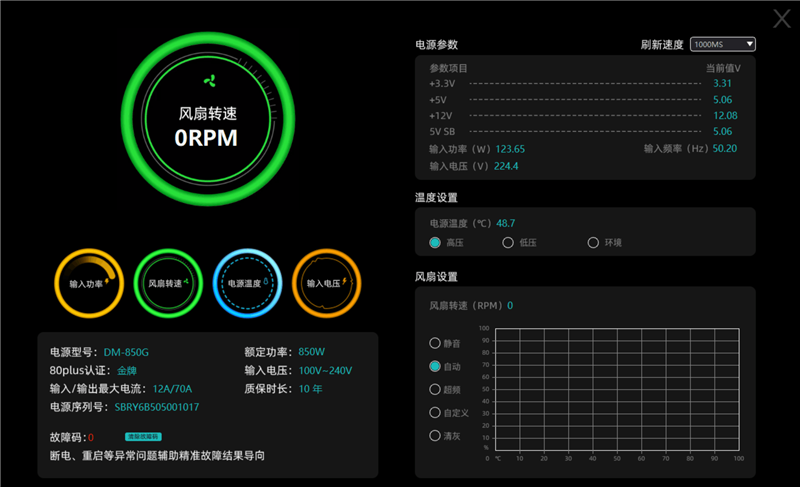This screenshot has width=800, height=487.
Task: Select the 输入功率 yellow circular gauge
Action: [x=89, y=283]
